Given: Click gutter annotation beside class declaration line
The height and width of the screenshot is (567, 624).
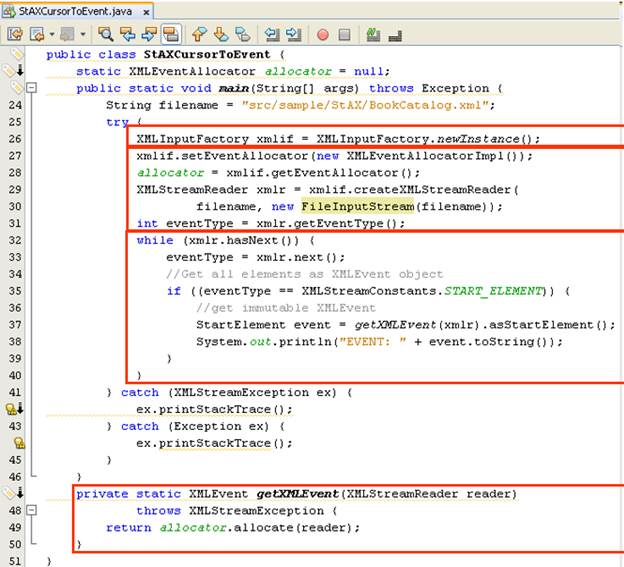Looking at the screenshot, I should (x=16, y=54).
